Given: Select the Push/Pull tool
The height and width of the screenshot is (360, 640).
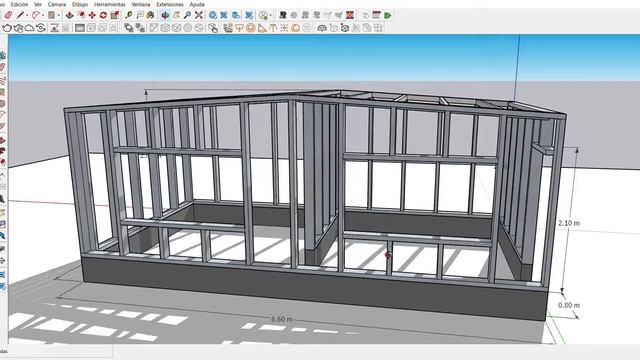Looking at the screenshot, I should point(70,16).
